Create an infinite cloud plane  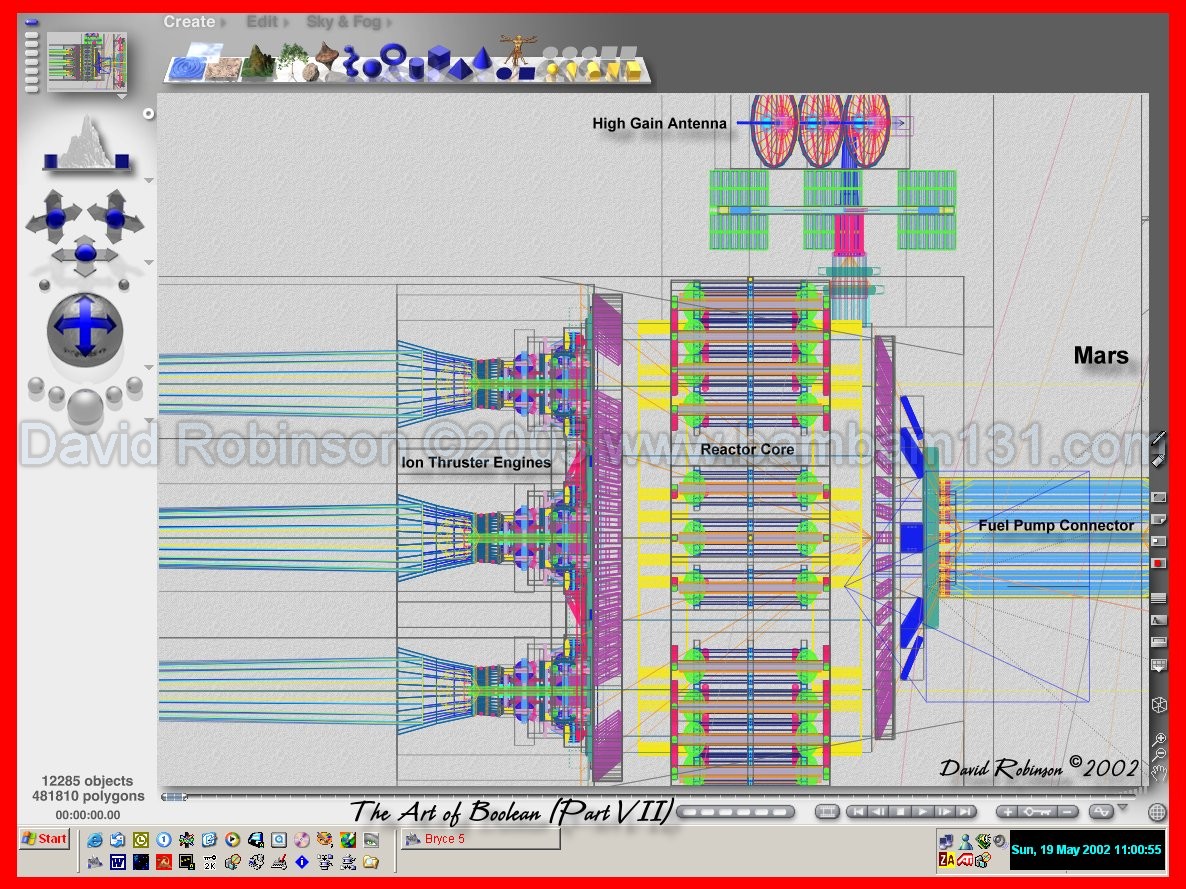204,51
